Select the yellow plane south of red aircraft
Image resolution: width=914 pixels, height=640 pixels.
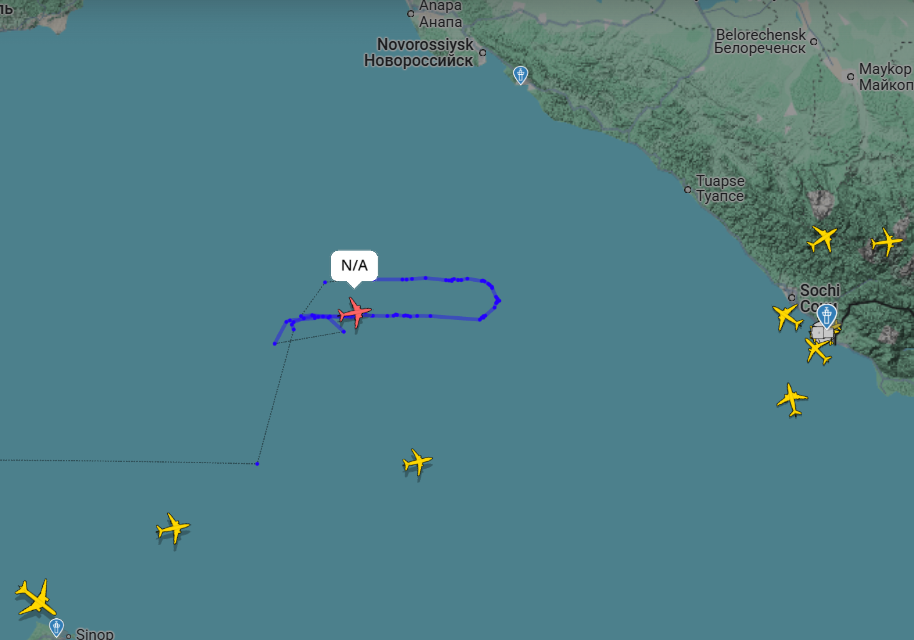click(417, 463)
